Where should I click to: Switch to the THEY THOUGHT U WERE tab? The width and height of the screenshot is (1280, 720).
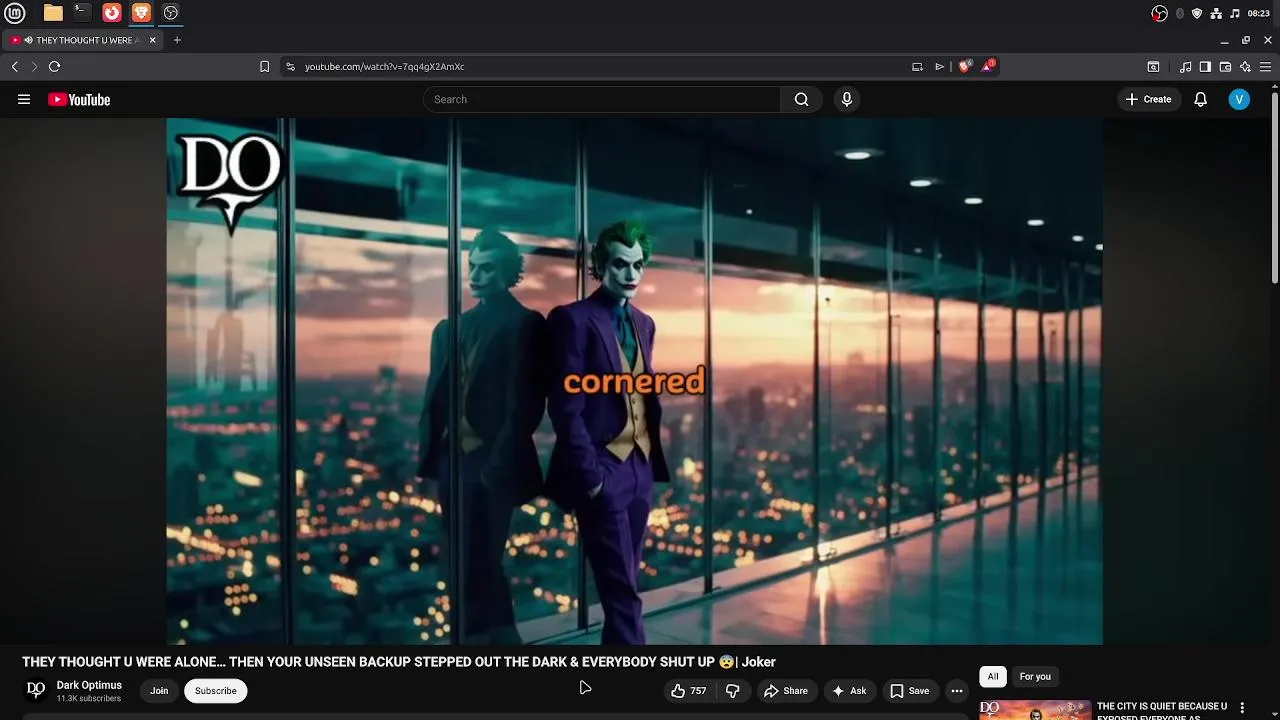tap(84, 40)
